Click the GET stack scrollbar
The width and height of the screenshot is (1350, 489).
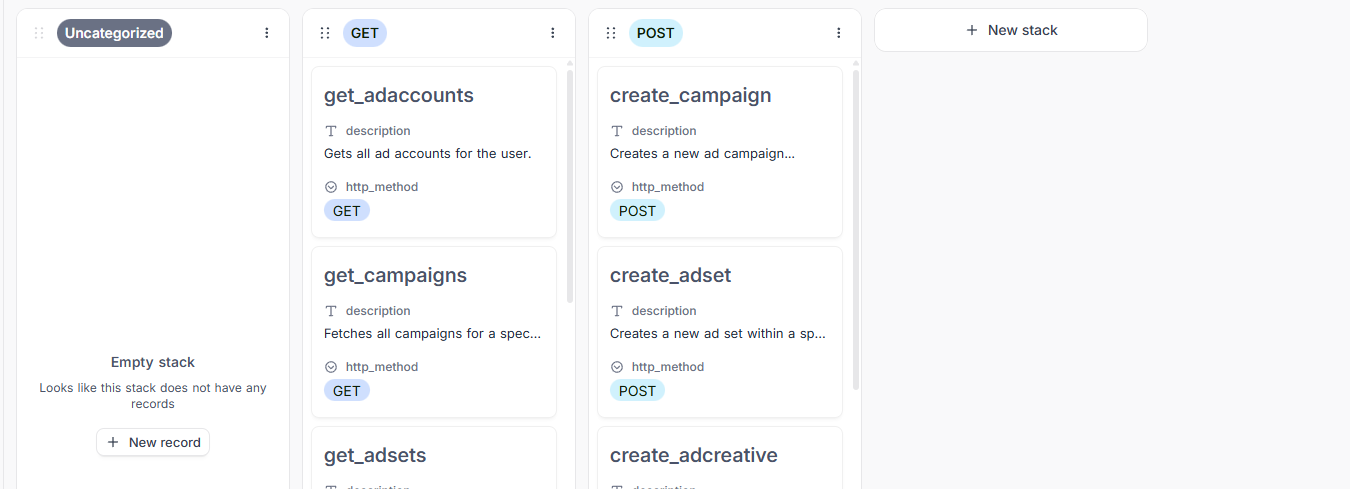click(x=570, y=185)
